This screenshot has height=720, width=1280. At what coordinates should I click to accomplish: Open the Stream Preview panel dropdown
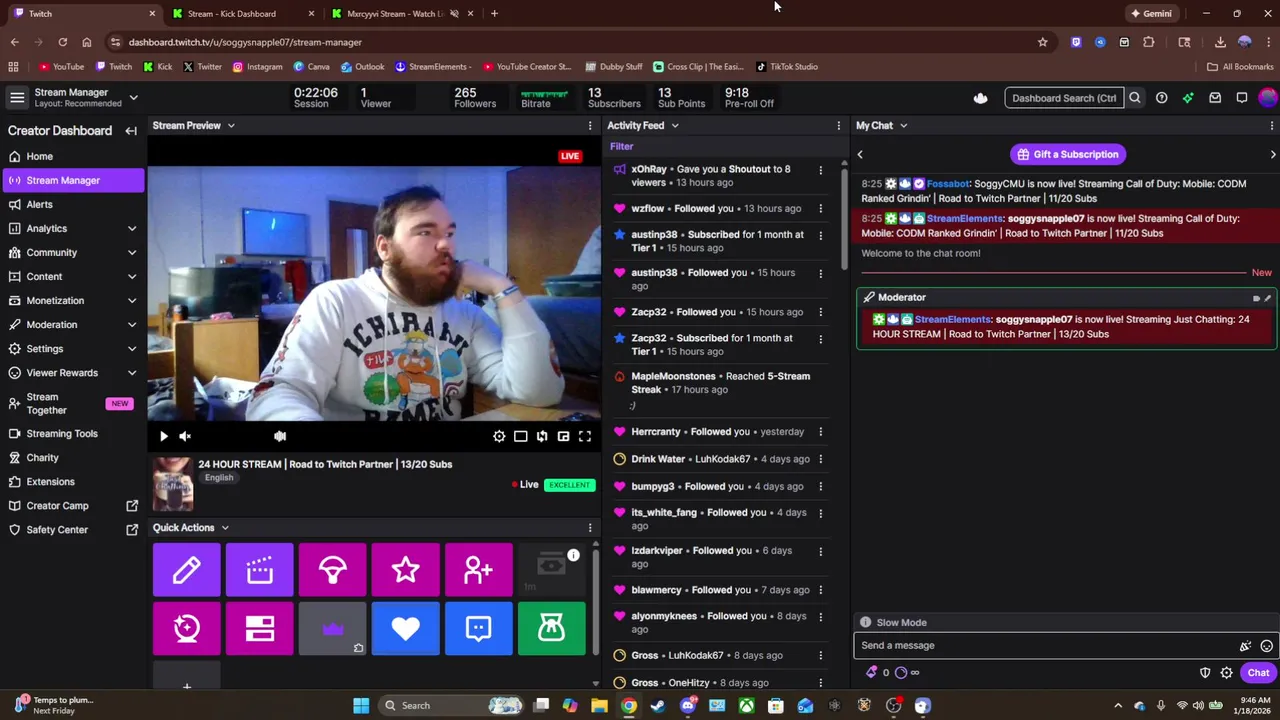coord(231,126)
